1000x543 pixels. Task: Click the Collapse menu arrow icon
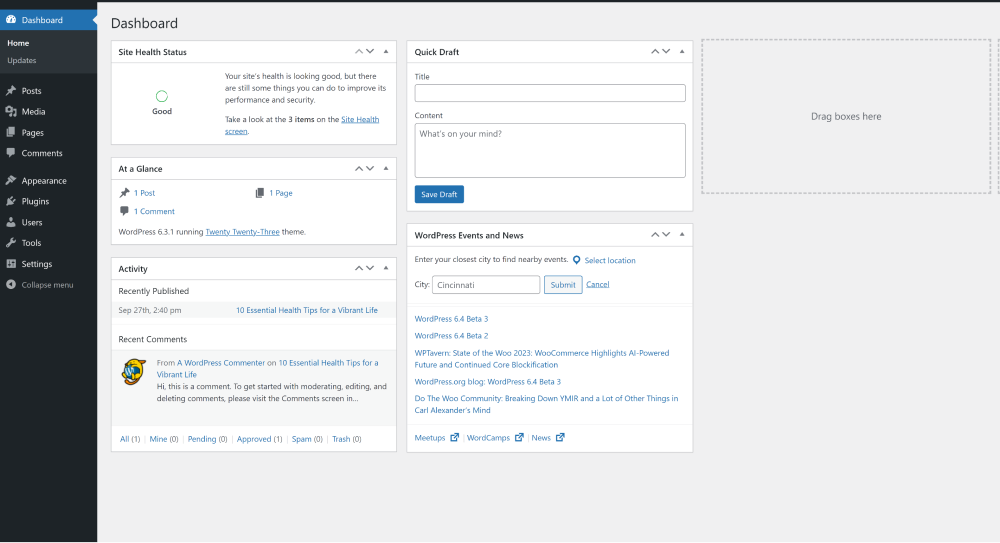click(x=11, y=285)
